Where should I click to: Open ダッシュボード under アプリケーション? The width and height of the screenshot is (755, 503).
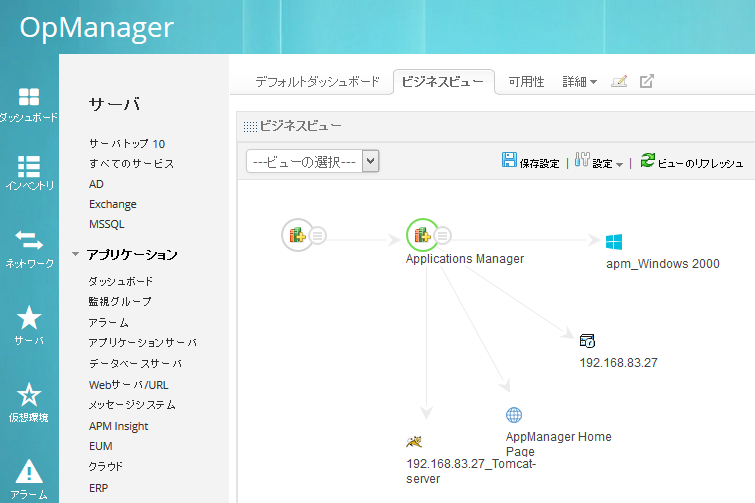(121, 281)
